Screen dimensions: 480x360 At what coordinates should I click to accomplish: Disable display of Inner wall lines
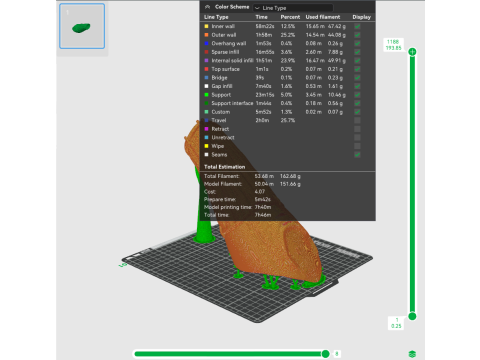(357, 26)
